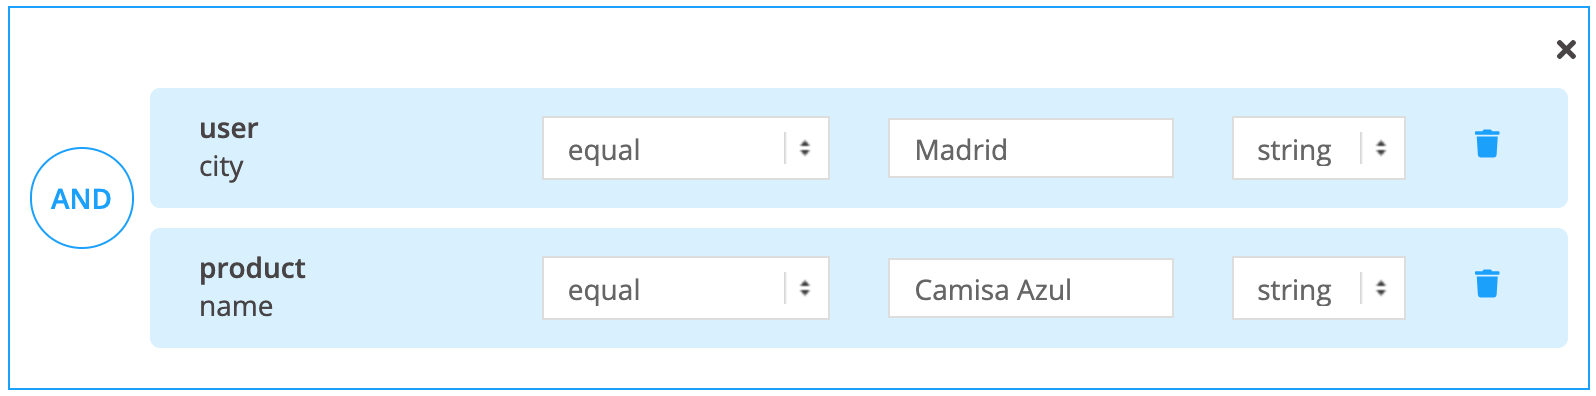Viewport: 1596px width, 396px height.
Task: Select the bold user entity label
Action: 229,129
